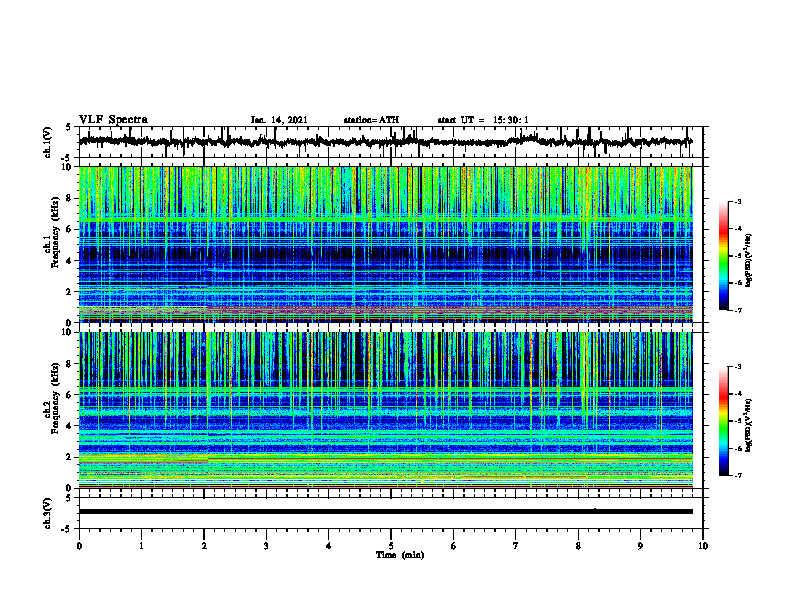The image size is (792, 612).
Task: Click time axis tick label "9"
Action: (x=640, y=546)
